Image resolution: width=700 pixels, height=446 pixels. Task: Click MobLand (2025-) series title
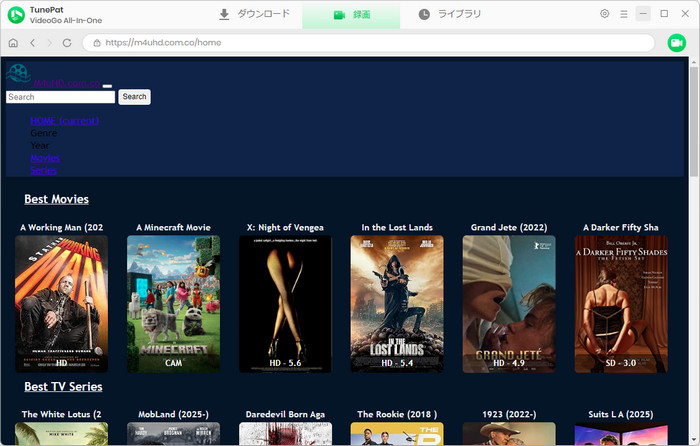pos(174,415)
